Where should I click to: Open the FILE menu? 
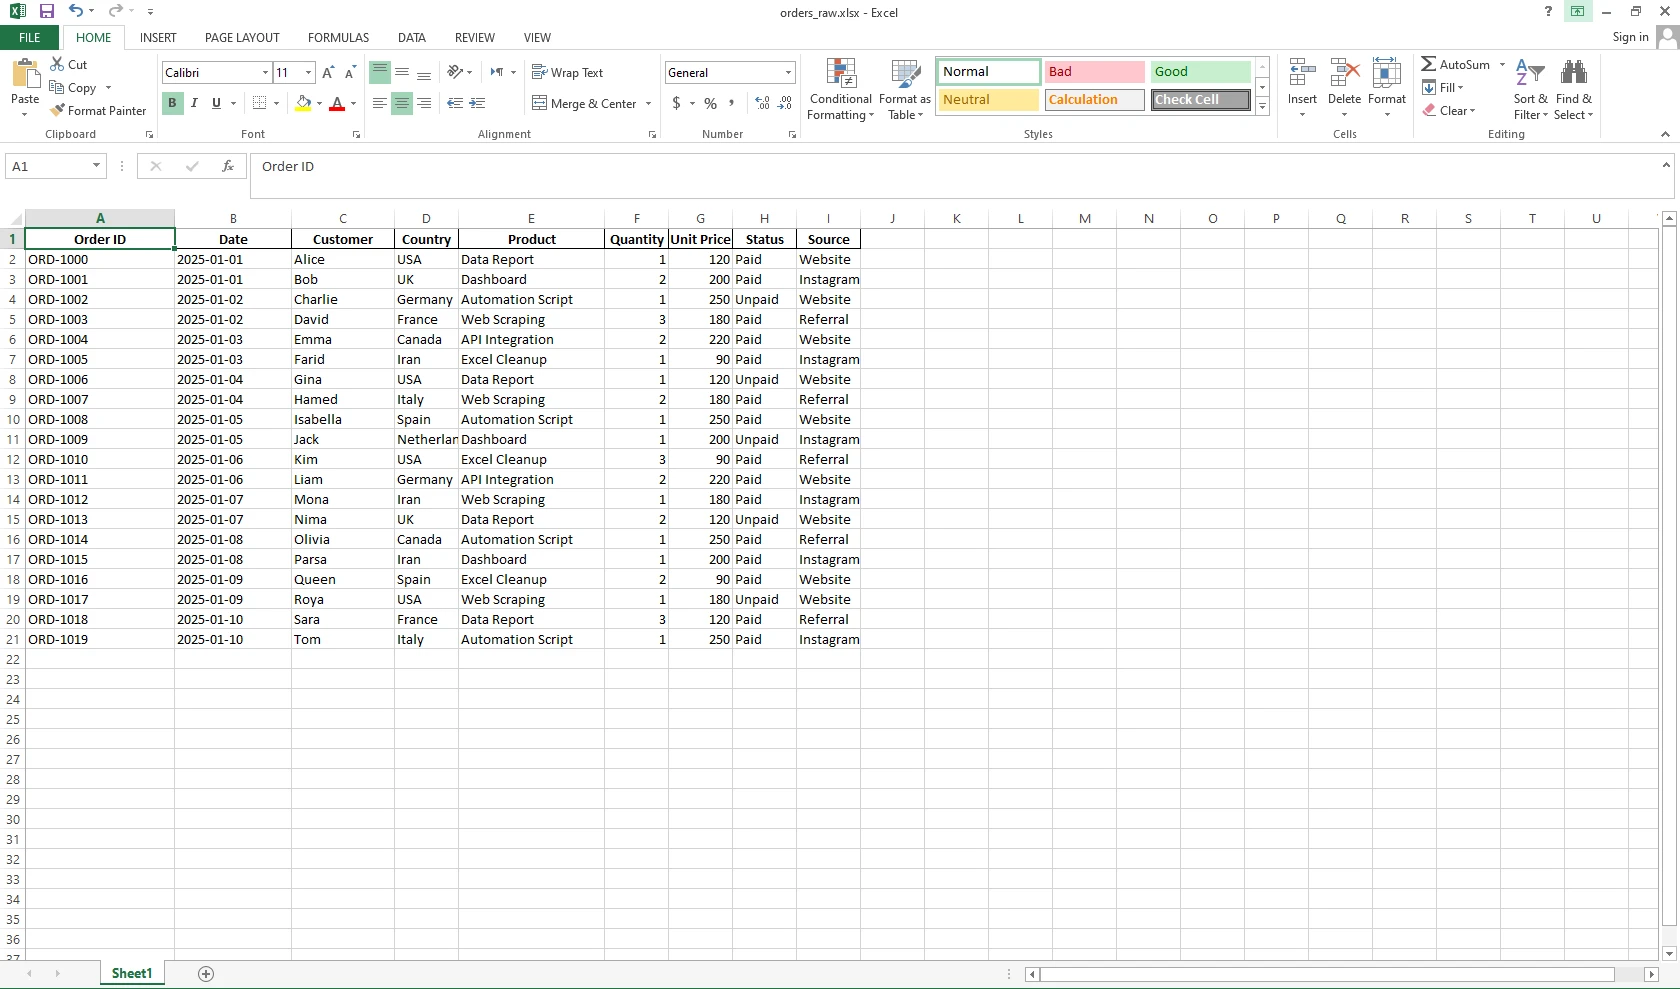click(30, 38)
